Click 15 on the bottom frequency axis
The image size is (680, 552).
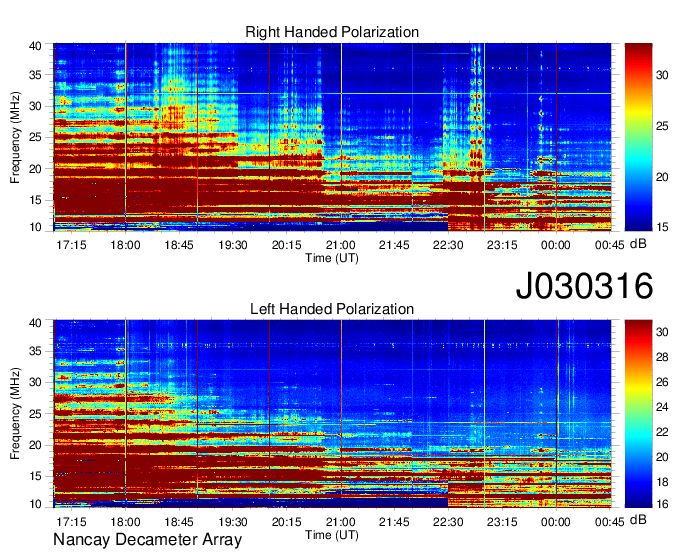pyautogui.click(x=35, y=476)
